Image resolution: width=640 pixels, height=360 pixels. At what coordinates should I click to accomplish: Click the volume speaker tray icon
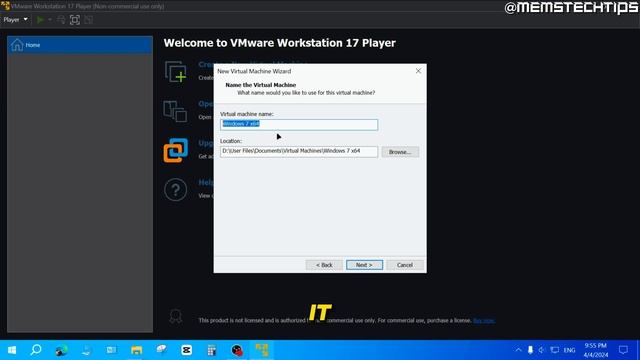[x=542, y=350]
